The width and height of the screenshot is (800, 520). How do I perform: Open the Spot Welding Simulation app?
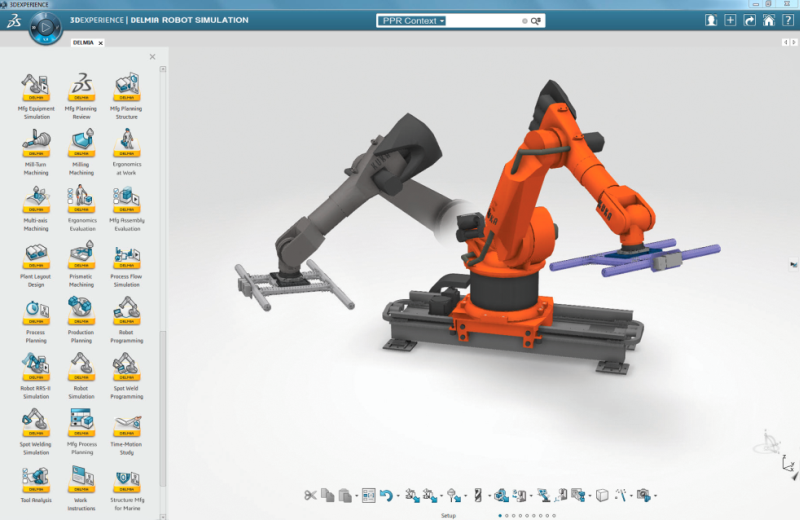coord(36,432)
